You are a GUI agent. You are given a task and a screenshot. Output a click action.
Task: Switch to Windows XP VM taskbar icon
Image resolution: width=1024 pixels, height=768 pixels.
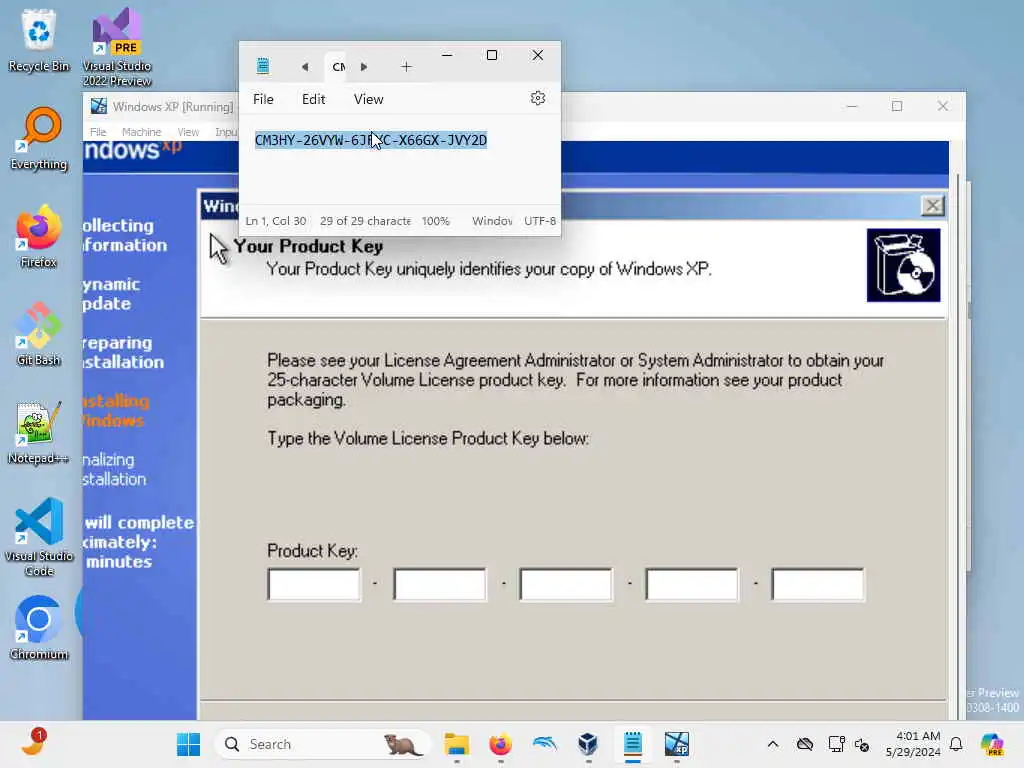point(677,744)
